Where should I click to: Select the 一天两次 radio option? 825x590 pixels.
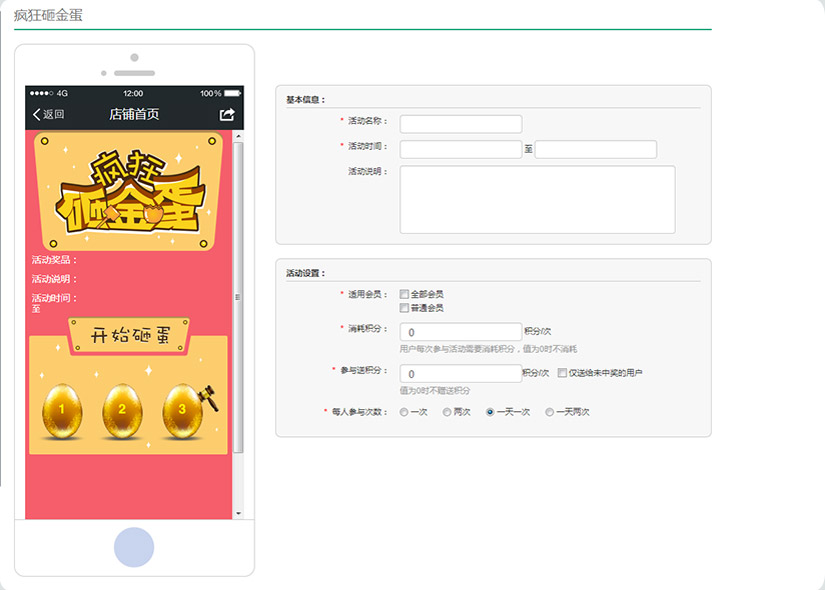coord(549,412)
